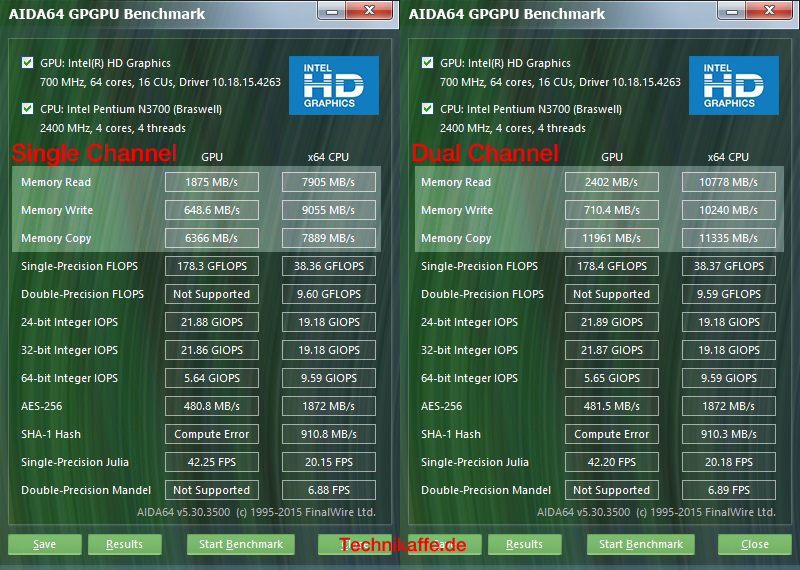This screenshot has width=800, height=570.
Task: Select dual channel CPU copy 11335 MB/s
Action: [x=729, y=238]
